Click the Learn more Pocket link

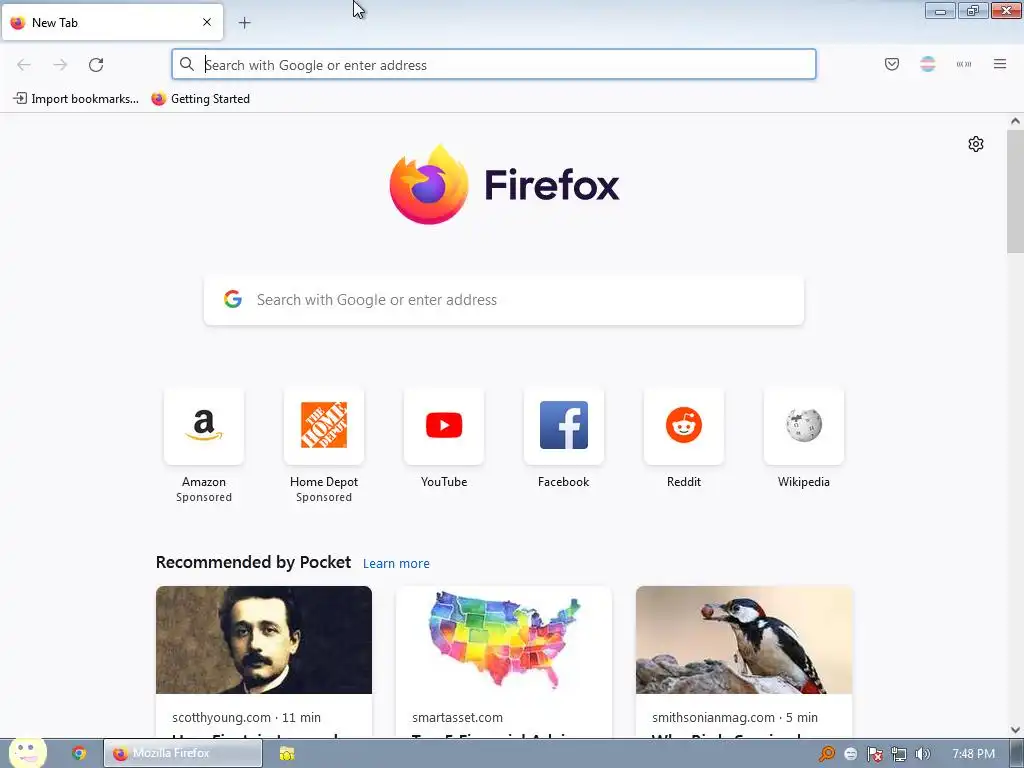(x=396, y=564)
